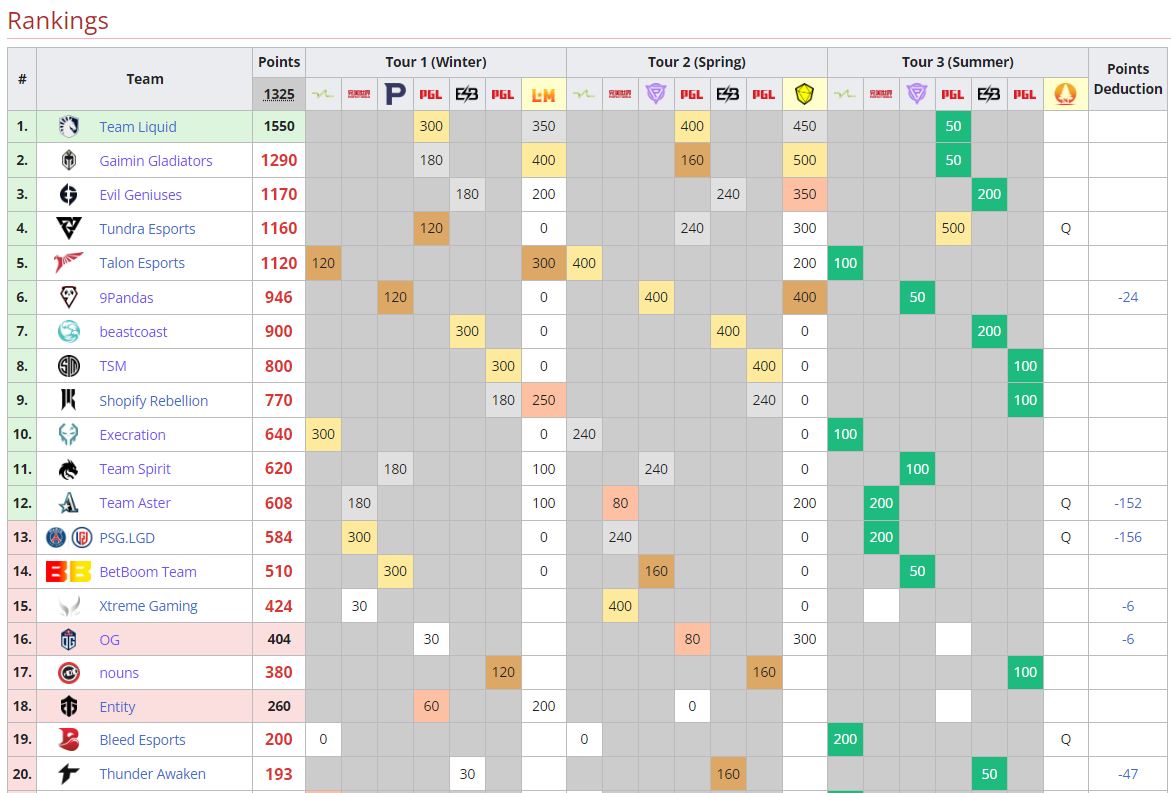Click the Lima Major 'LM' tournament icon

[x=543, y=94]
